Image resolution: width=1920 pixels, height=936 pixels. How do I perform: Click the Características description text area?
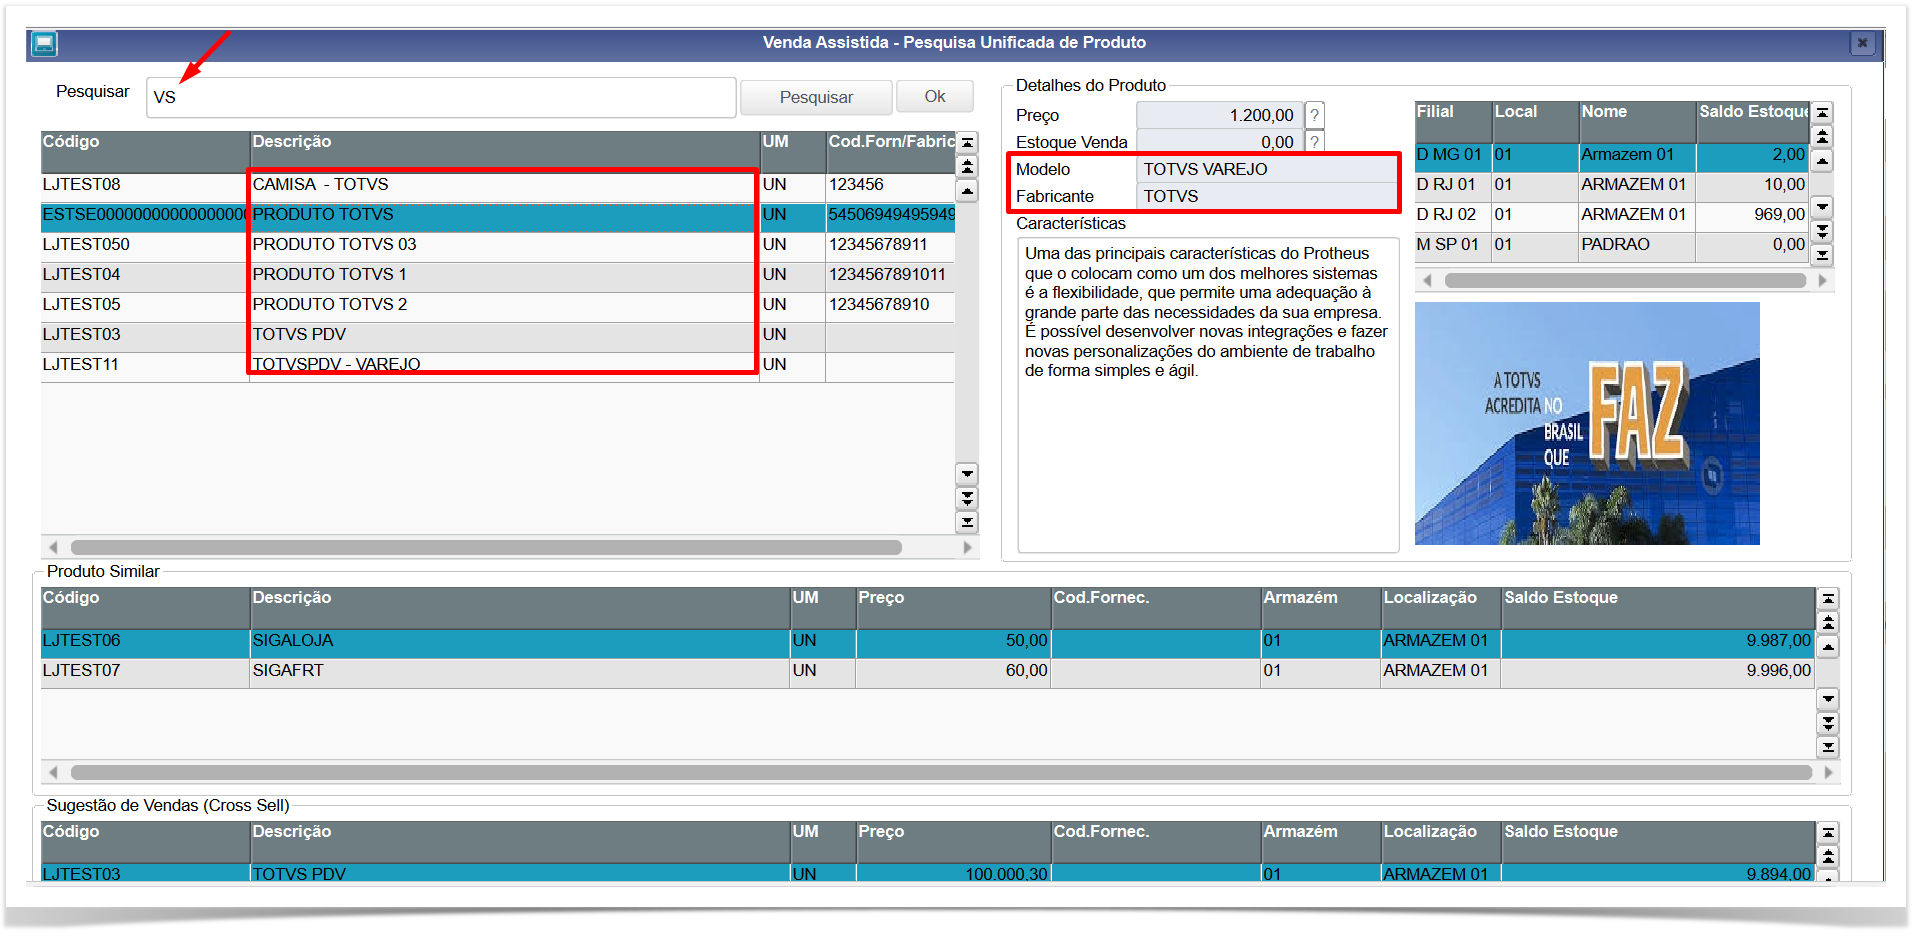1208,395
